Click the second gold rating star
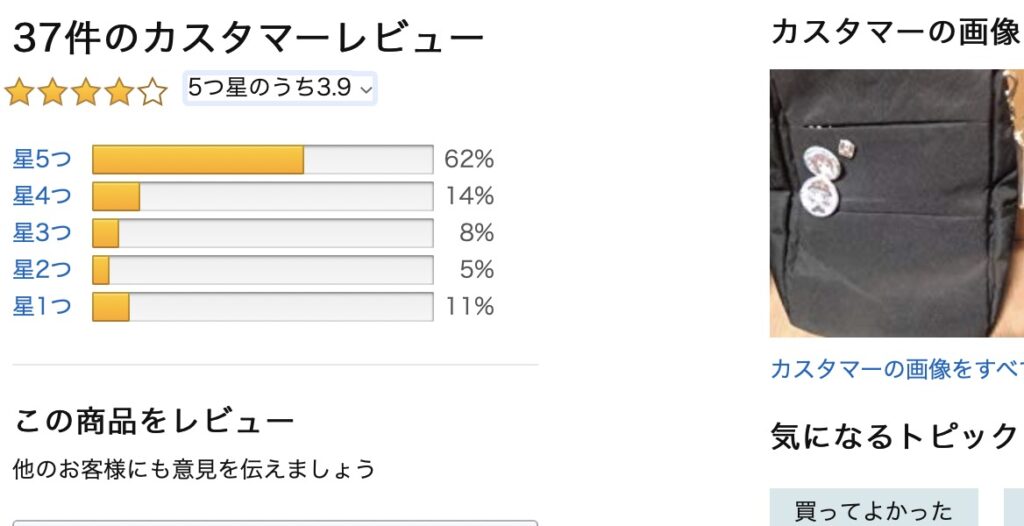The height and width of the screenshot is (526, 1024). coord(53,91)
